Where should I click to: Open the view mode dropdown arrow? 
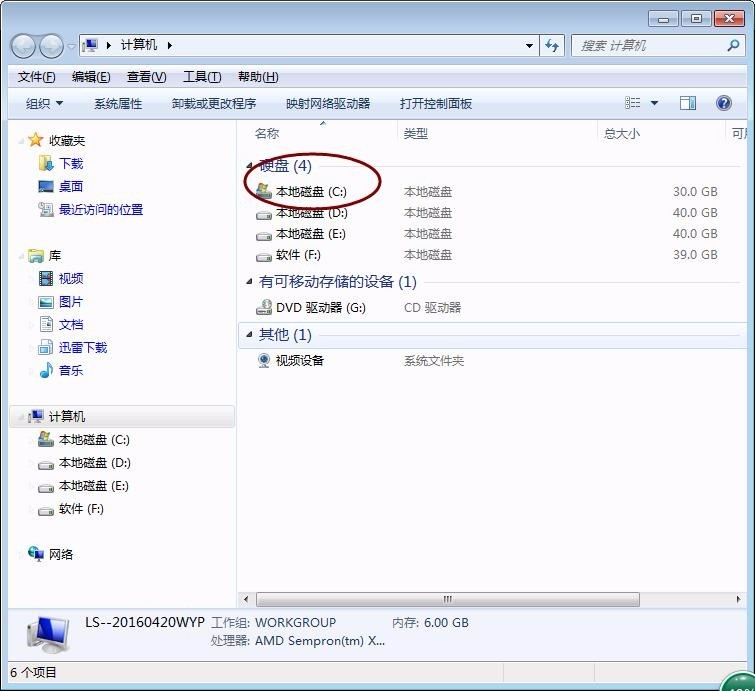click(x=654, y=103)
